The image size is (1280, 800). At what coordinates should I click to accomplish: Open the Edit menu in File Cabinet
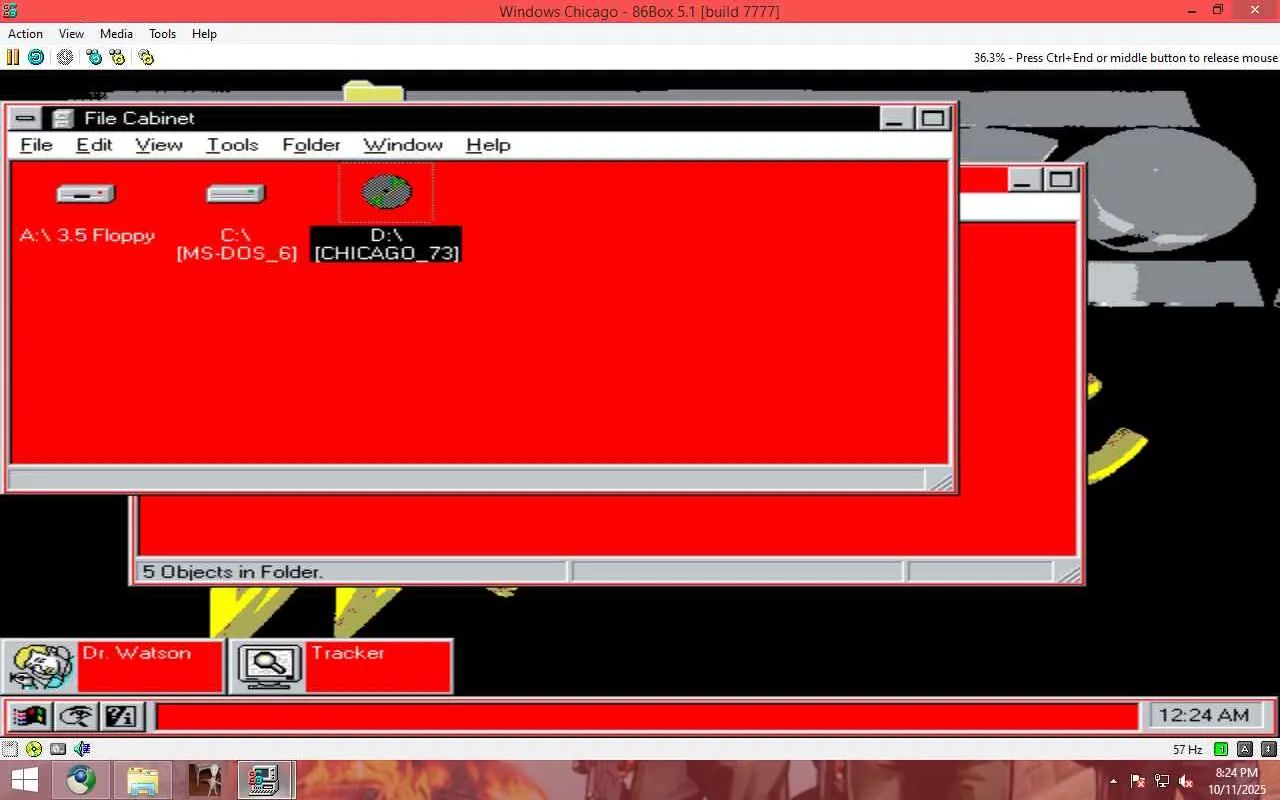click(x=94, y=145)
